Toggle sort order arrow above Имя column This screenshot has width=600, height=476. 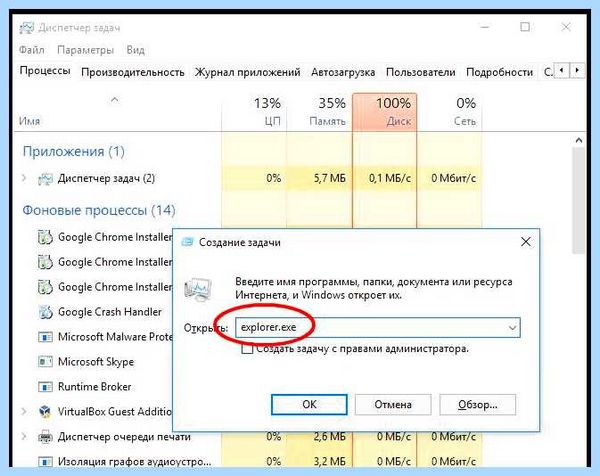point(114,100)
